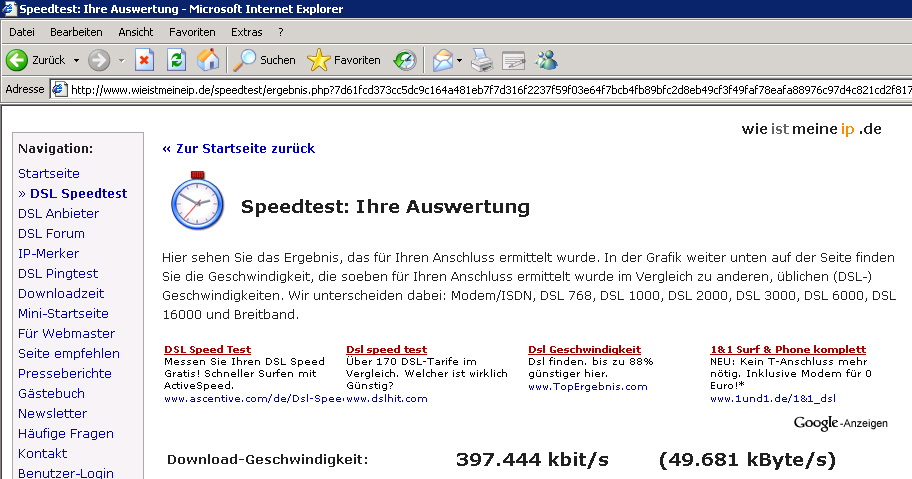Open the Datei menu
Viewport: 912px width, 479px height.
(x=22, y=32)
